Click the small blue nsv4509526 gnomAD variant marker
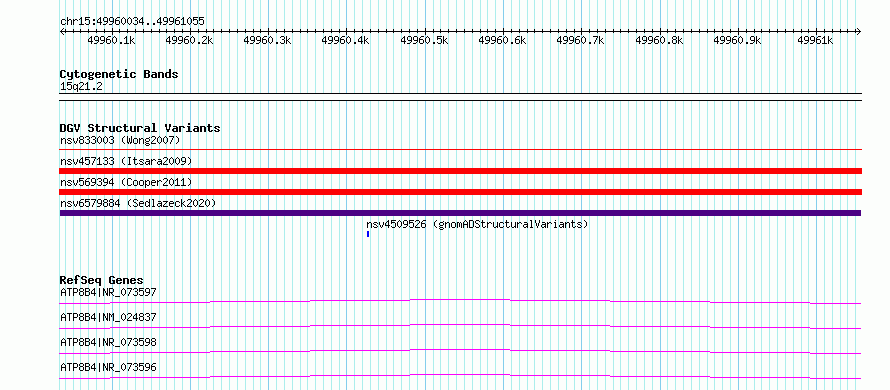Image resolution: width=890 pixels, height=390 pixels. pyautogui.click(x=368, y=234)
